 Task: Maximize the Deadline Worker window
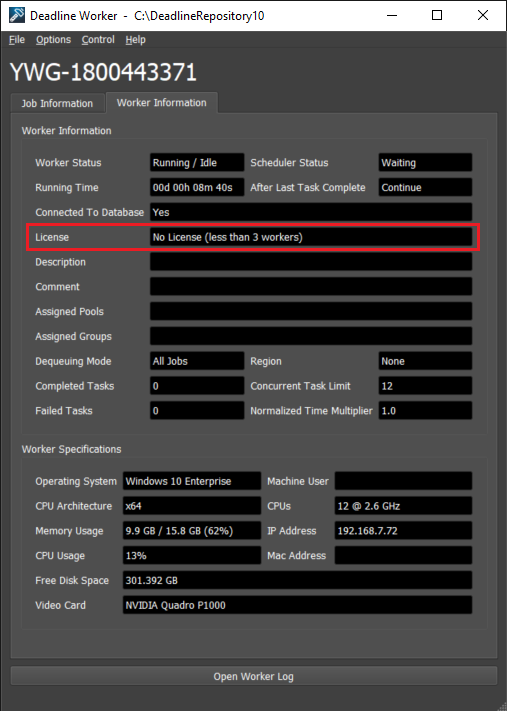pos(437,15)
